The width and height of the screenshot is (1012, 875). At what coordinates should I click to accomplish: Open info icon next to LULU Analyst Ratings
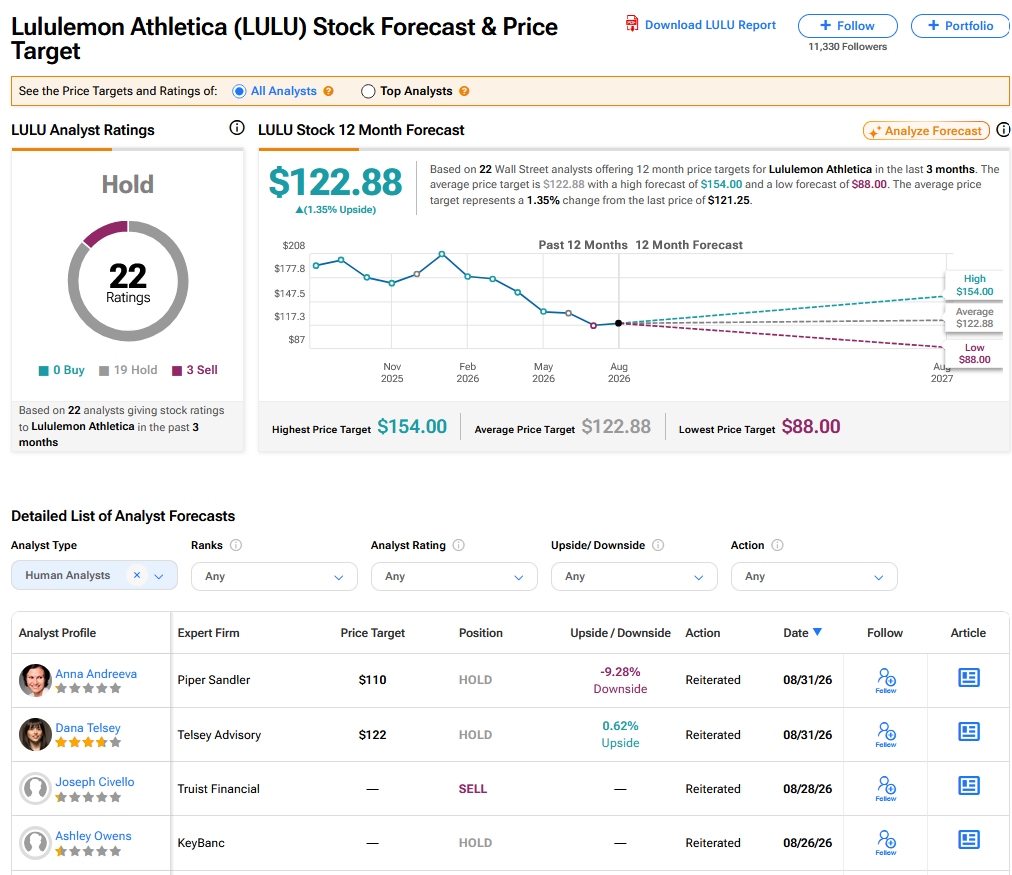pyautogui.click(x=237, y=128)
